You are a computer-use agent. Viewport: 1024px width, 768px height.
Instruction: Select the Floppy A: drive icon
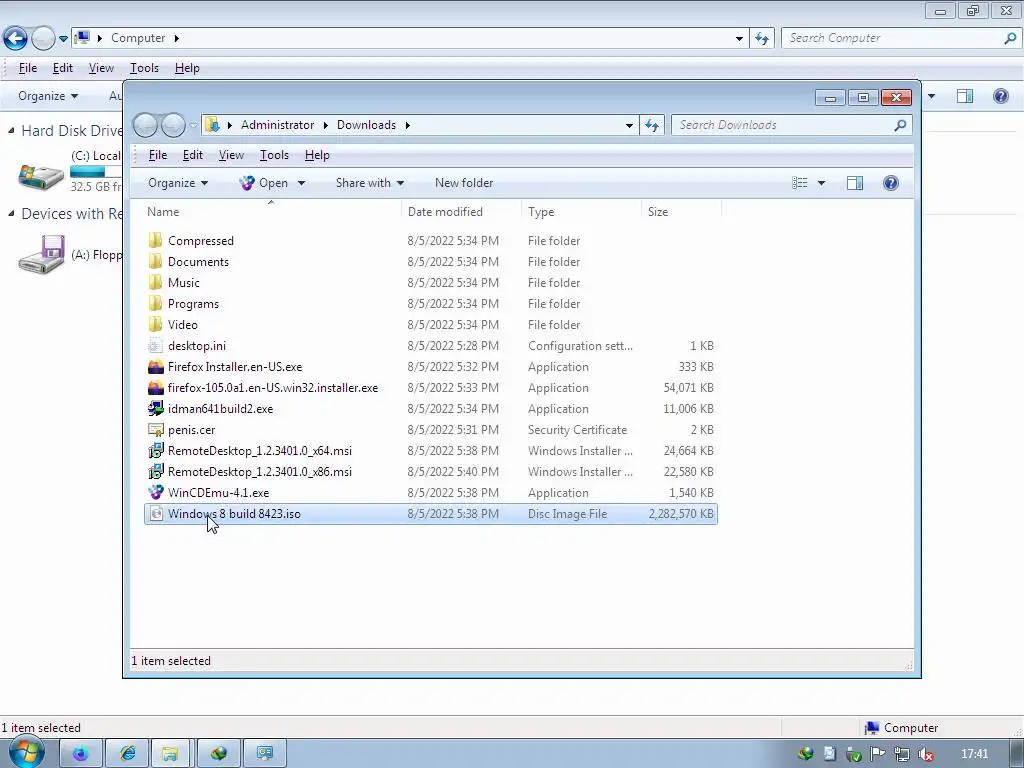coord(41,255)
